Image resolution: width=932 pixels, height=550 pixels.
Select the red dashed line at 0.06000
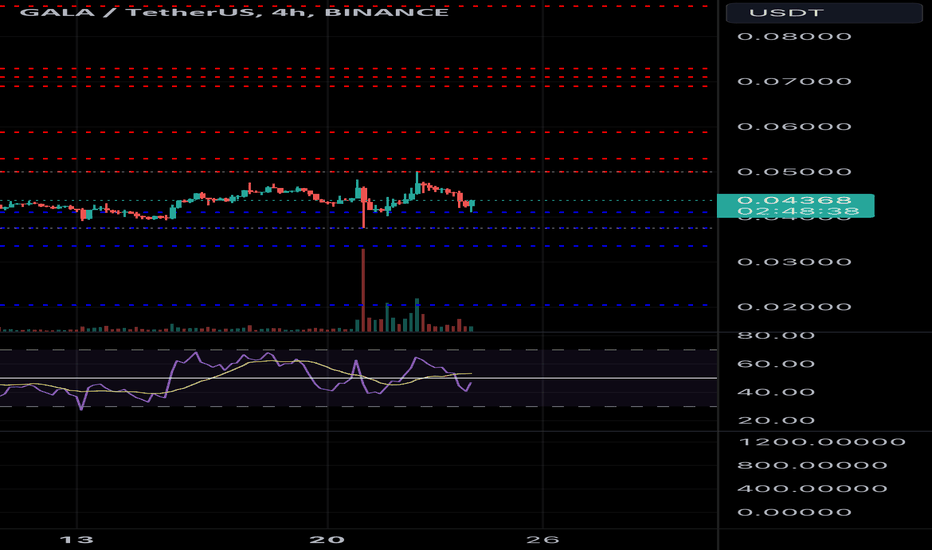[x=354, y=132]
